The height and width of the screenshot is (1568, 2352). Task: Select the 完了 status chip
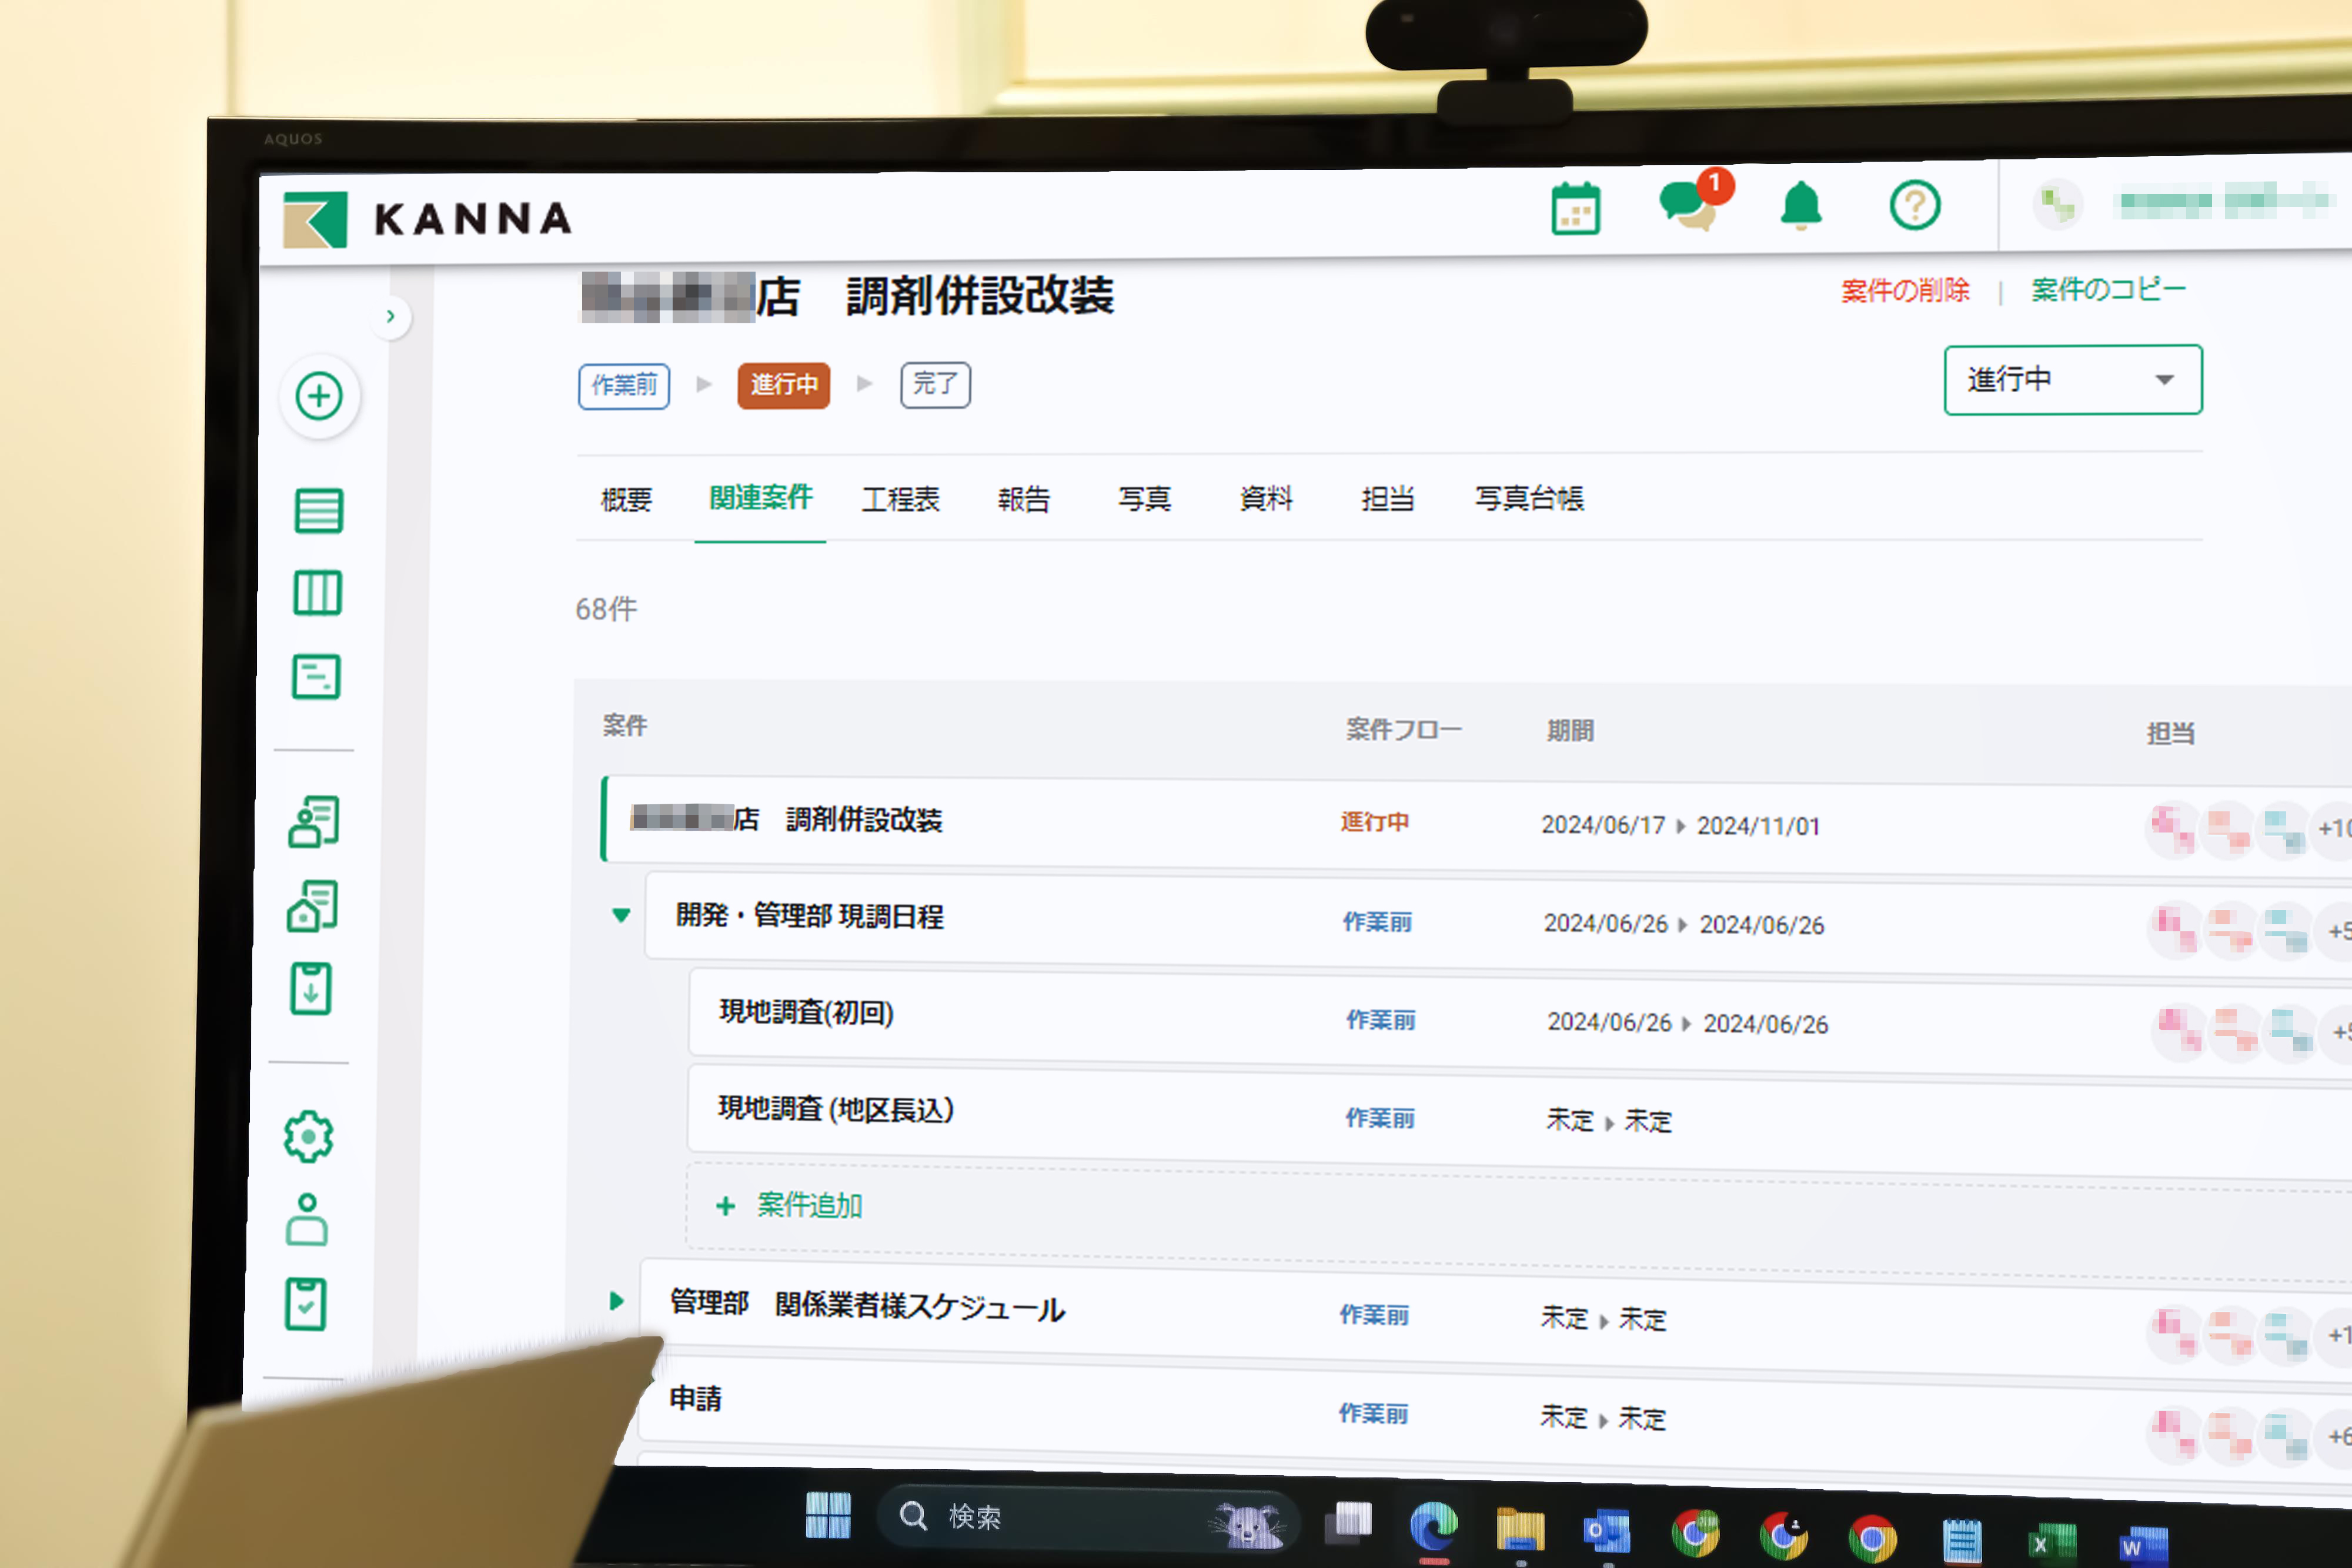[934, 384]
